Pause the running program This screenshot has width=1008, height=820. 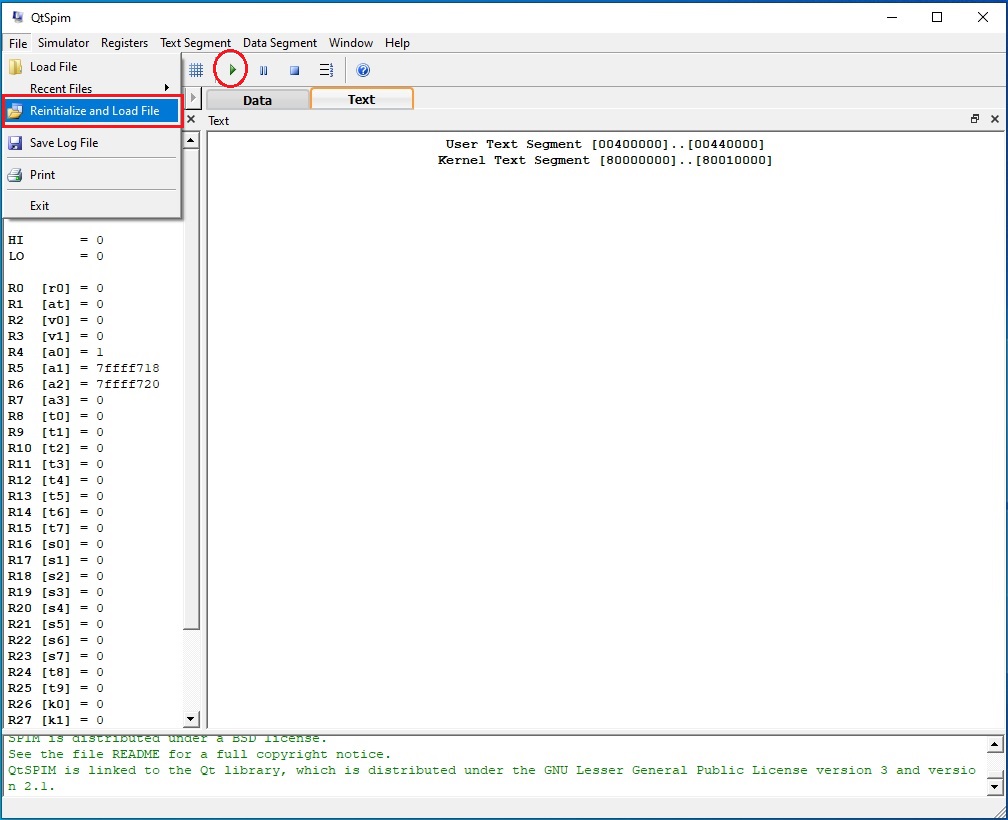point(264,71)
